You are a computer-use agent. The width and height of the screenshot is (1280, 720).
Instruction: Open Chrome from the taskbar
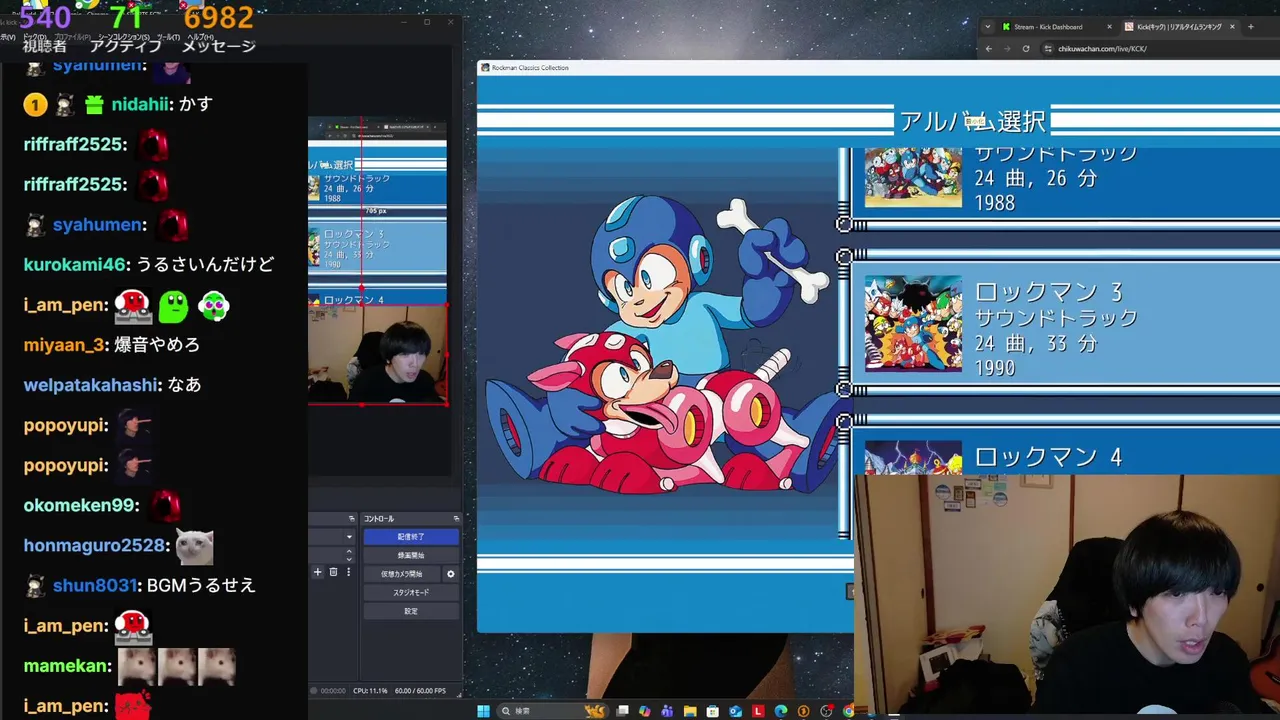pyautogui.click(x=848, y=711)
